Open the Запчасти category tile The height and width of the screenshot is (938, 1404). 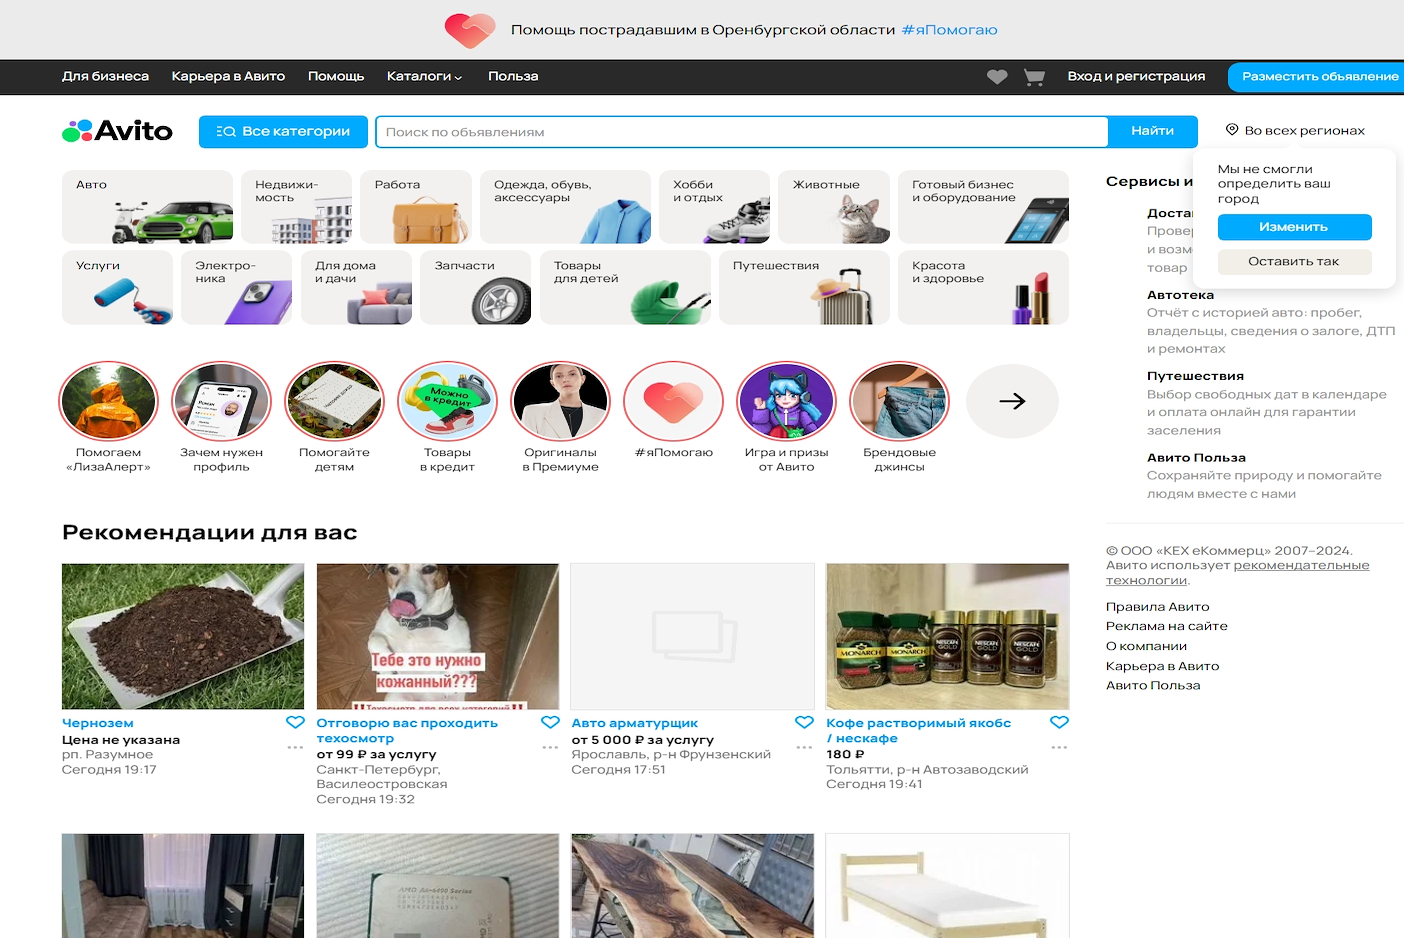(475, 288)
